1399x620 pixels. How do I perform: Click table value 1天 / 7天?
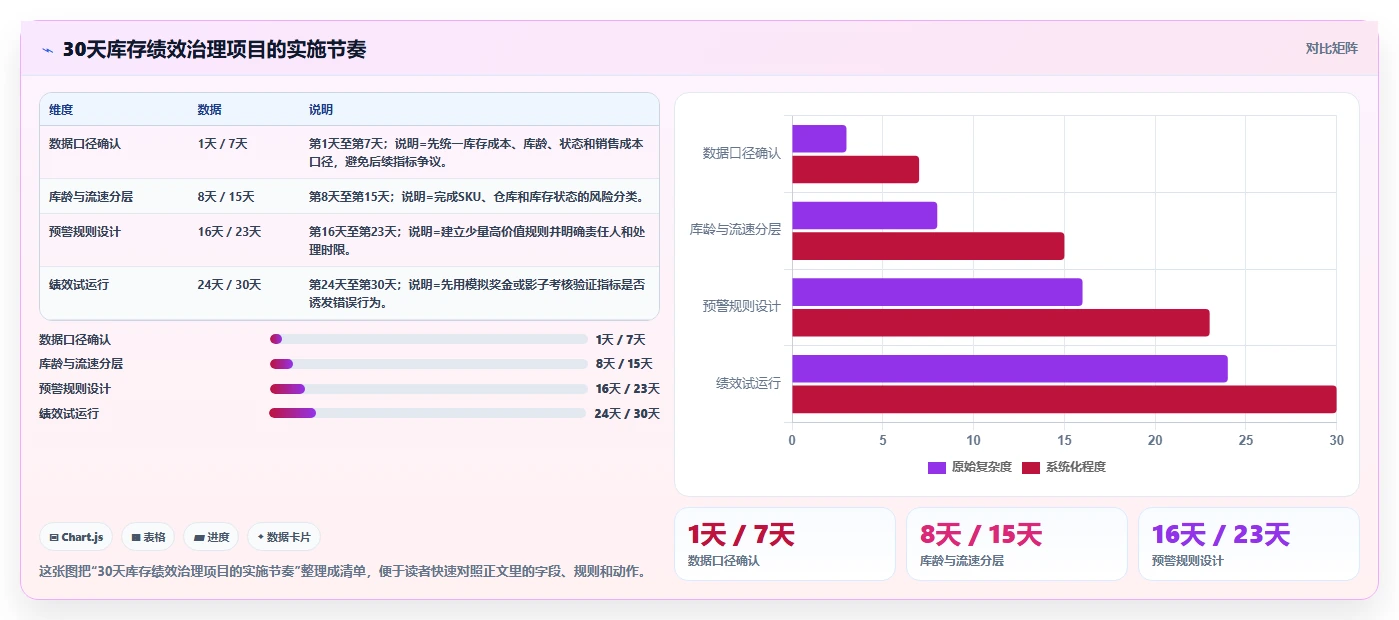[223, 144]
